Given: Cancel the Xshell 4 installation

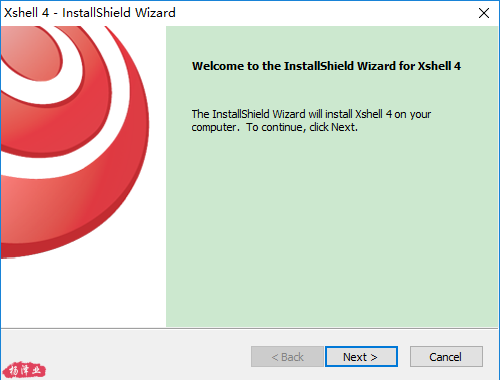Looking at the screenshot, I should click(446, 357).
